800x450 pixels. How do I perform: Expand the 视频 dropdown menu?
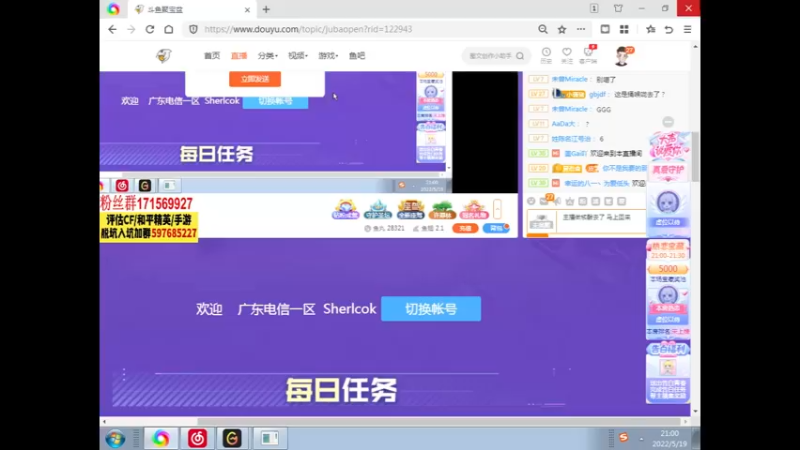pos(298,56)
